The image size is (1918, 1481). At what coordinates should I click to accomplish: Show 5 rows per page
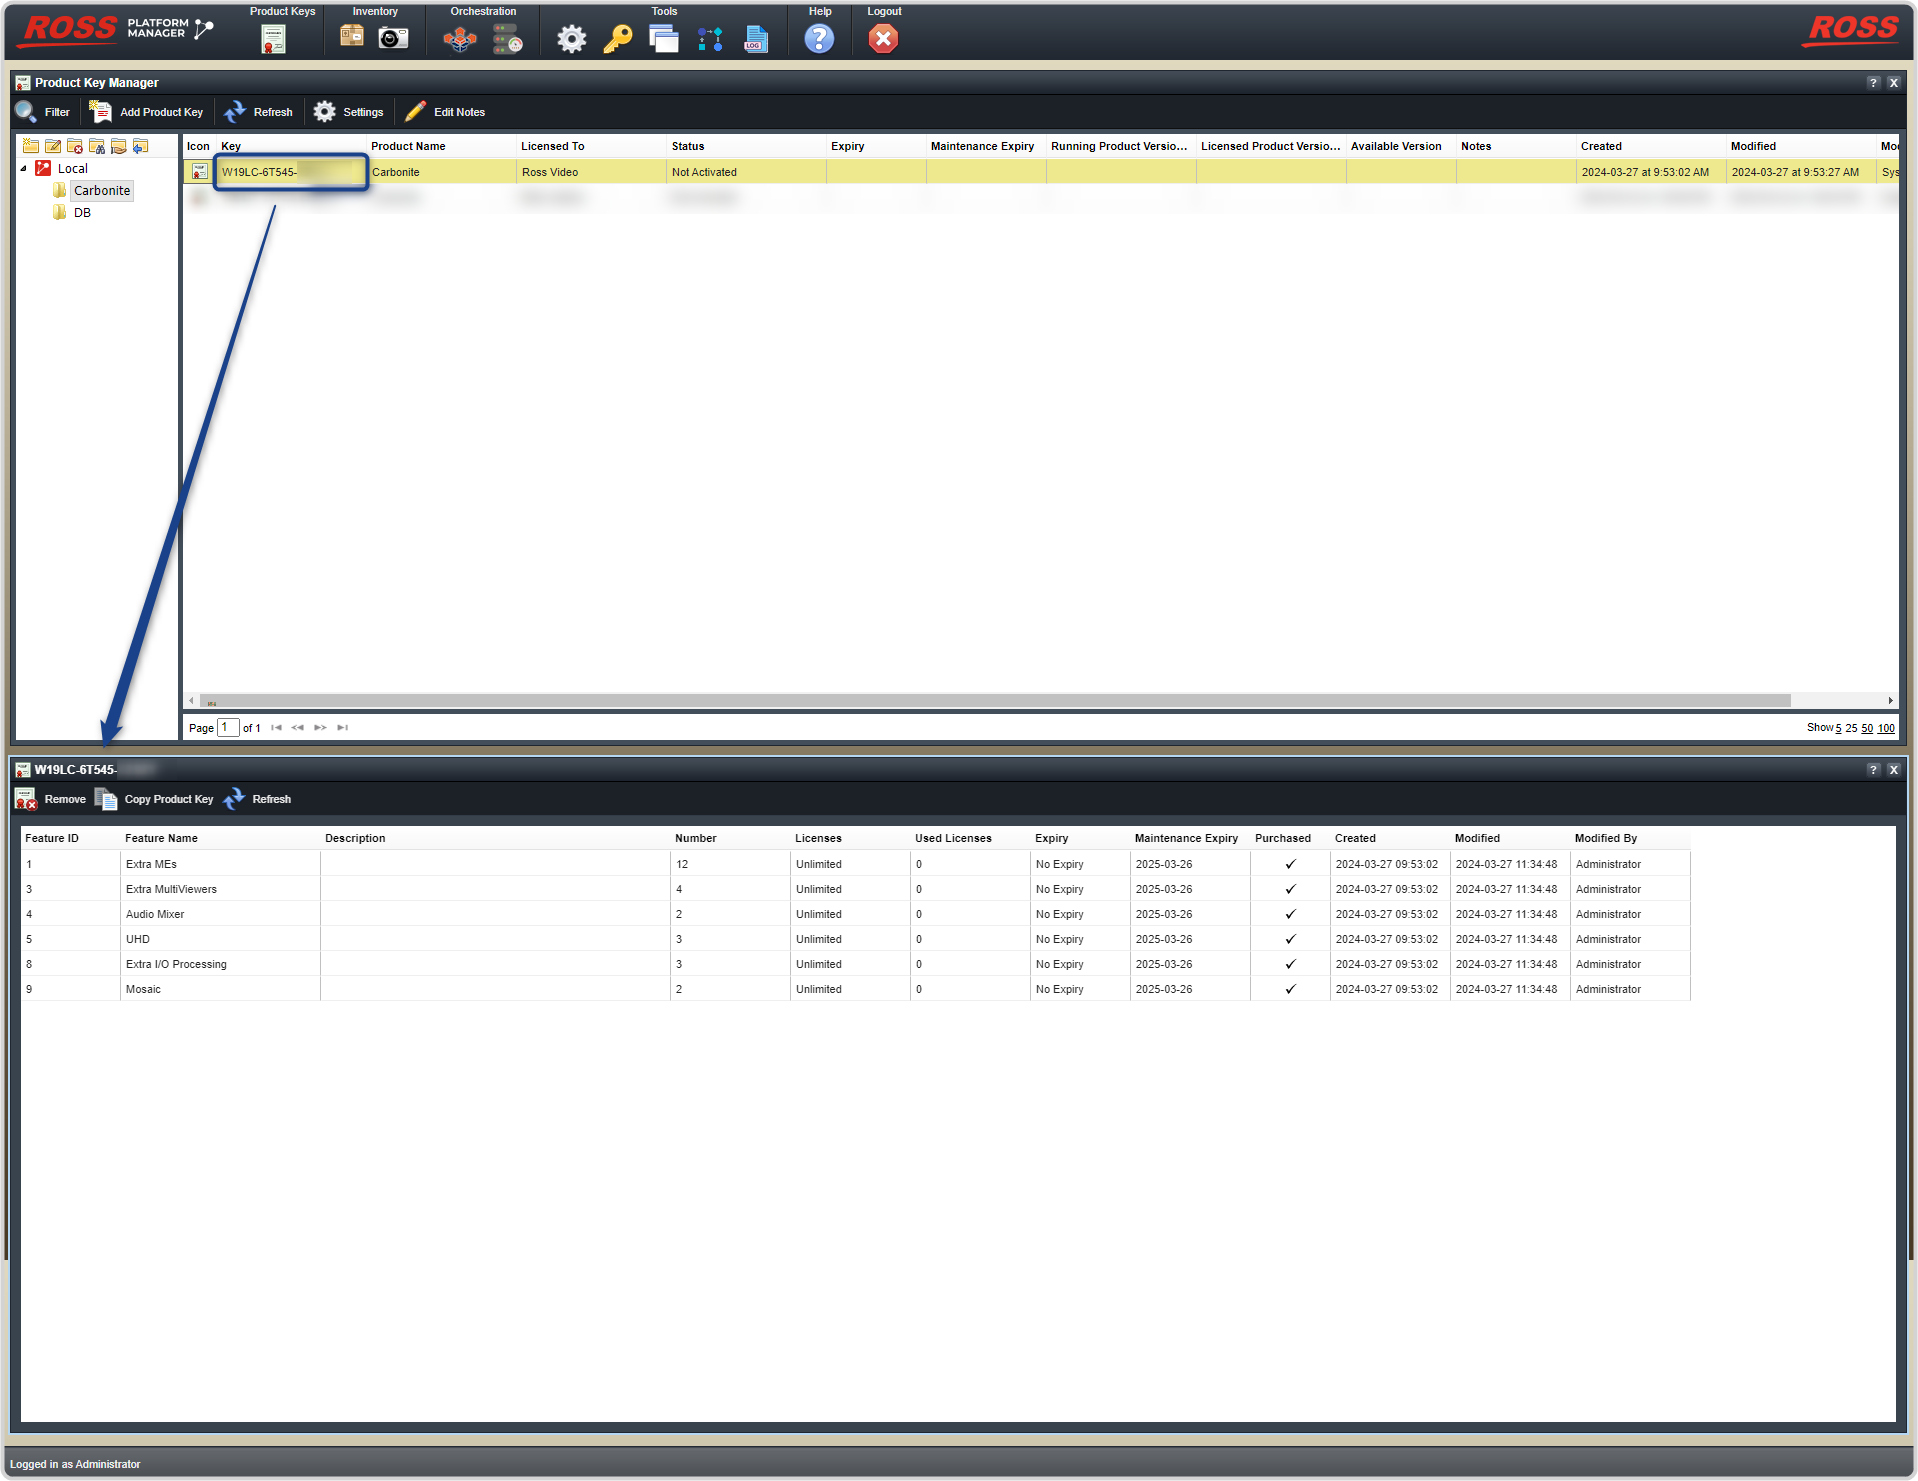(x=1838, y=728)
